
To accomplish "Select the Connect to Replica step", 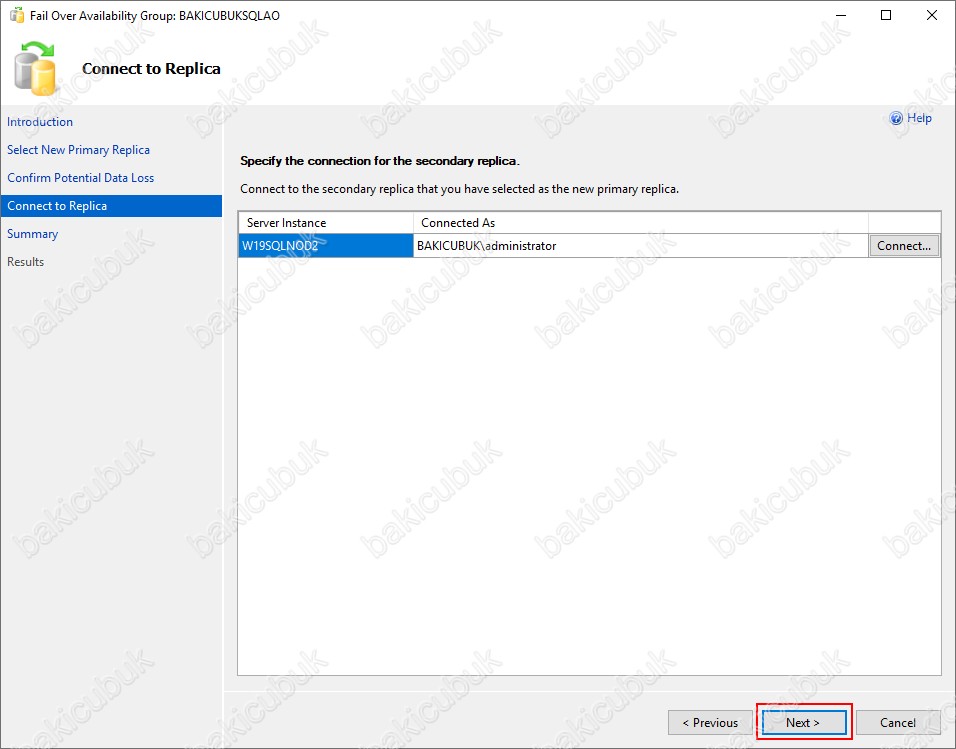I will (x=112, y=206).
